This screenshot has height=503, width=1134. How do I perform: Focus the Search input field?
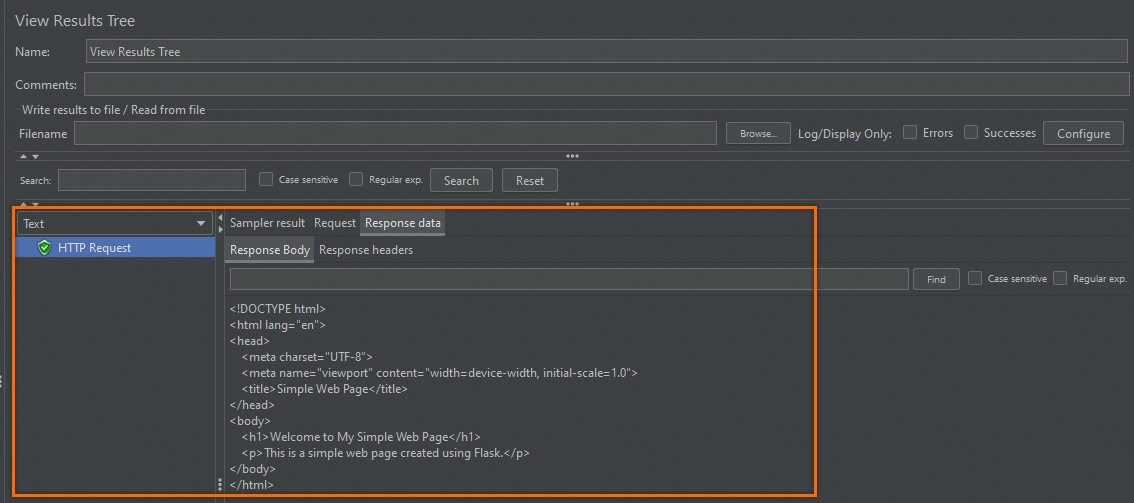pos(152,180)
